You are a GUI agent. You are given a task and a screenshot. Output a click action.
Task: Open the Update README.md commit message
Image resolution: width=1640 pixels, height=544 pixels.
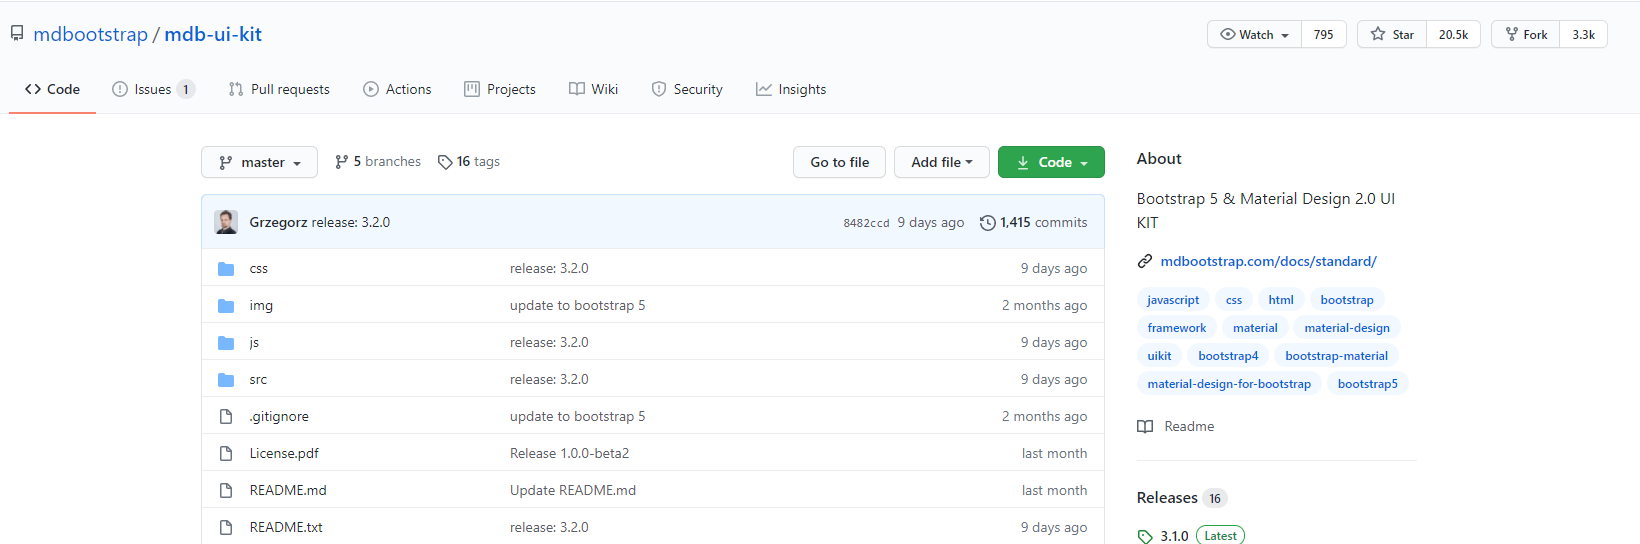tap(572, 491)
